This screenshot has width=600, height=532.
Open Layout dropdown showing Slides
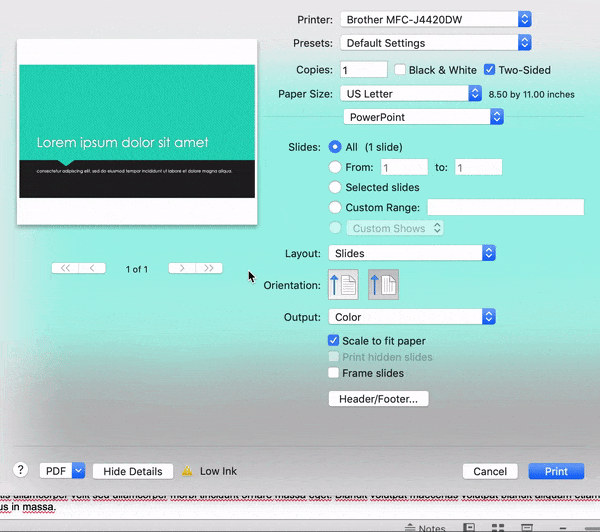coord(412,253)
